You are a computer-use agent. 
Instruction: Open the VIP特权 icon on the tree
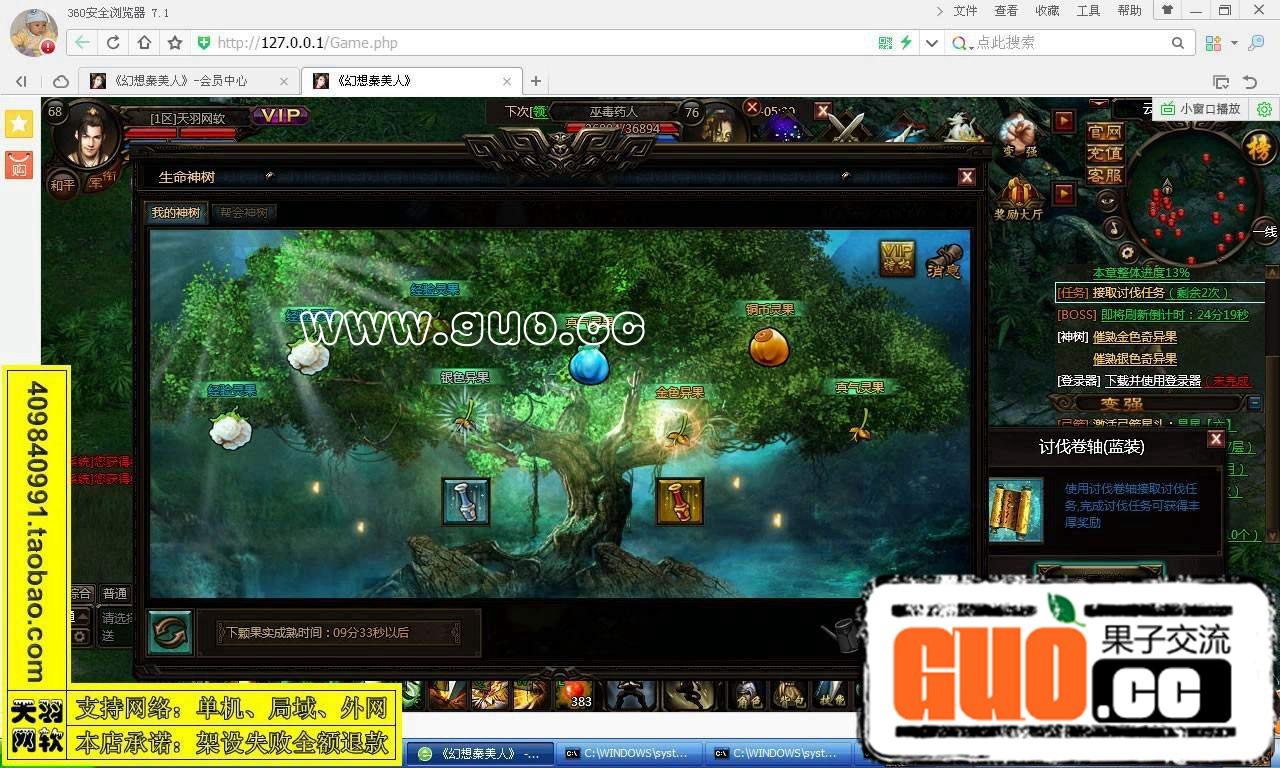coord(897,258)
